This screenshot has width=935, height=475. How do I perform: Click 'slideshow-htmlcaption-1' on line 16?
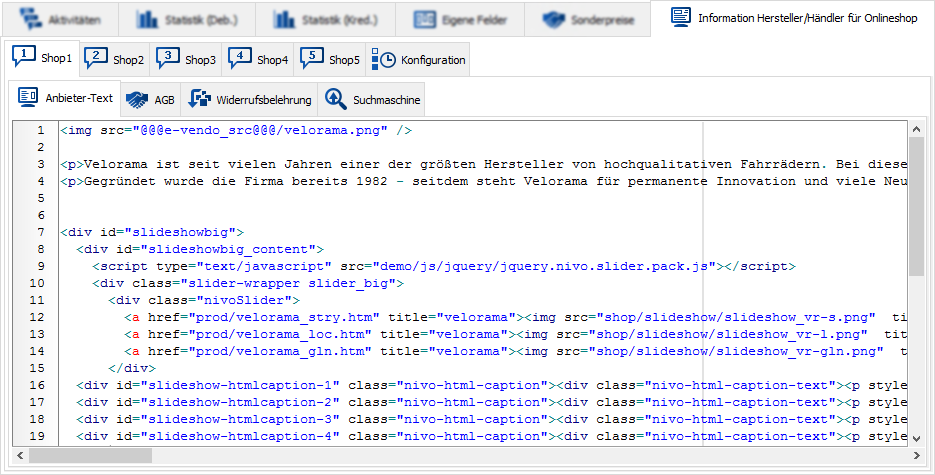coord(240,385)
